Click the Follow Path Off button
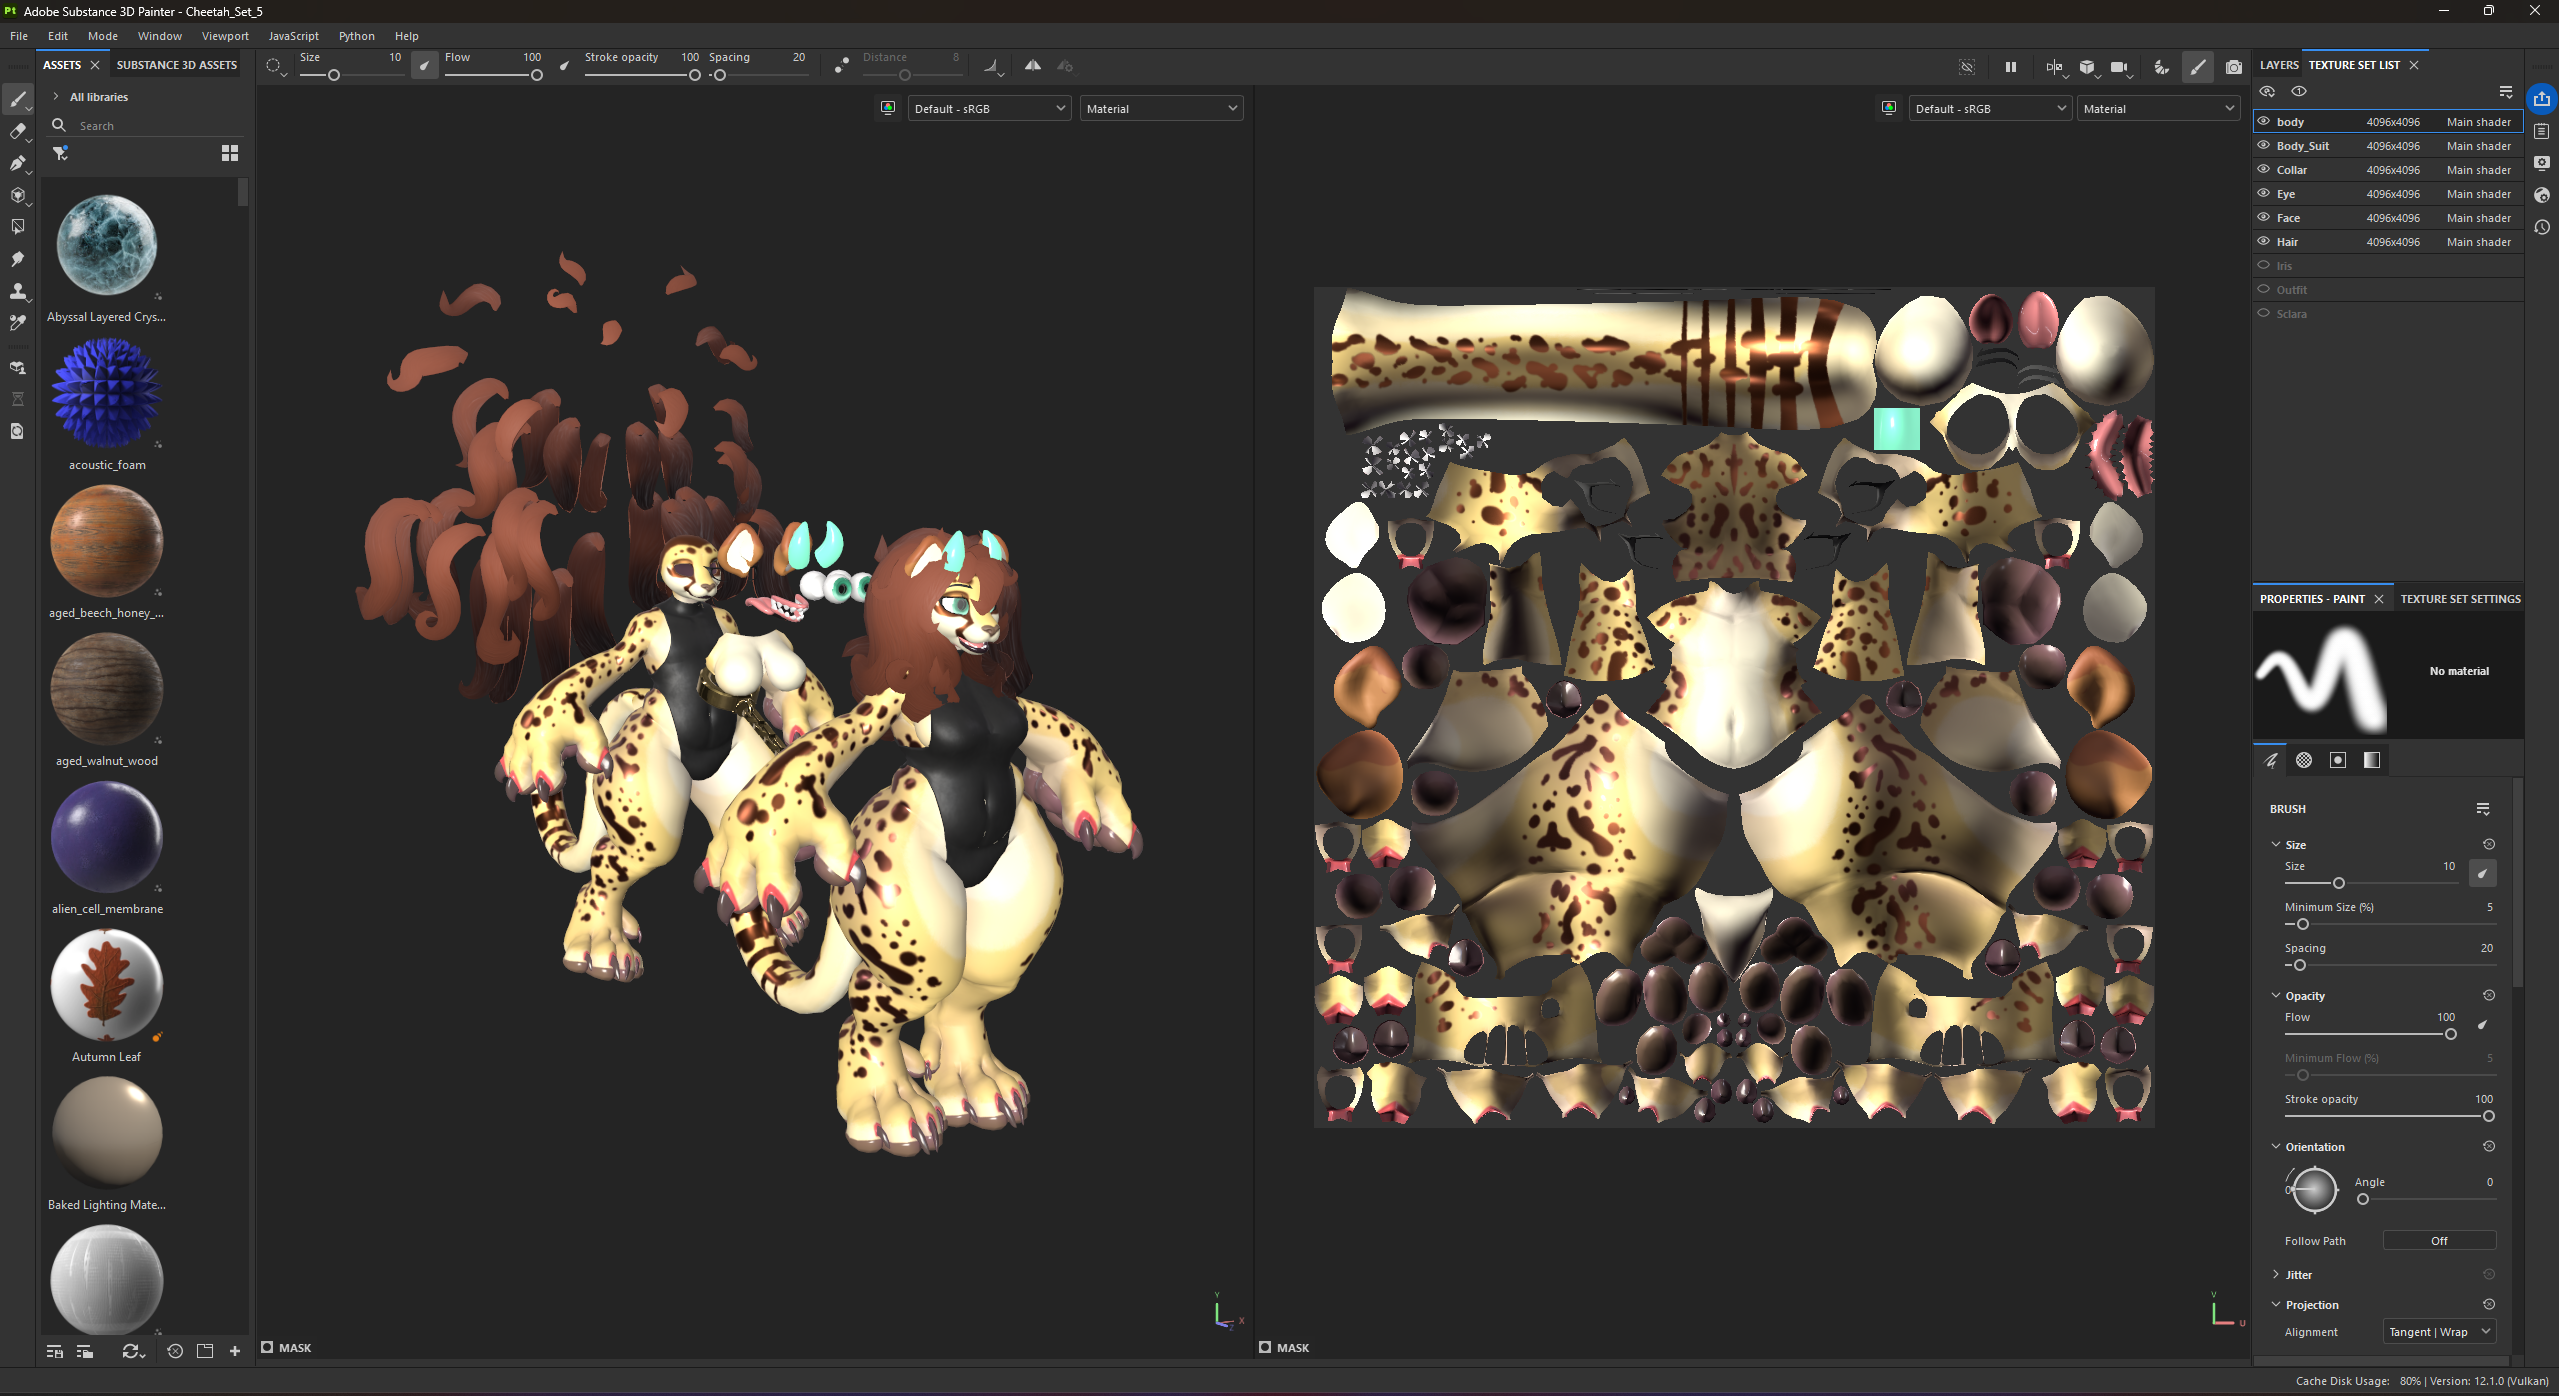The image size is (2559, 1396). coord(2439,1241)
